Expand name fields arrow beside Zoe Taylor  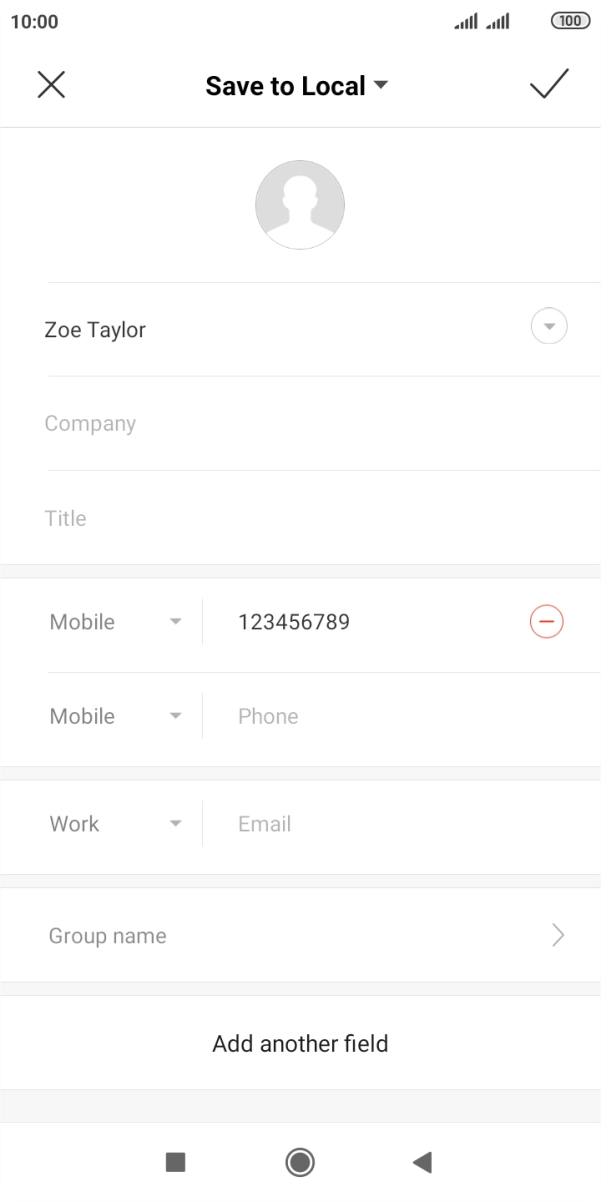click(x=549, y=327)
